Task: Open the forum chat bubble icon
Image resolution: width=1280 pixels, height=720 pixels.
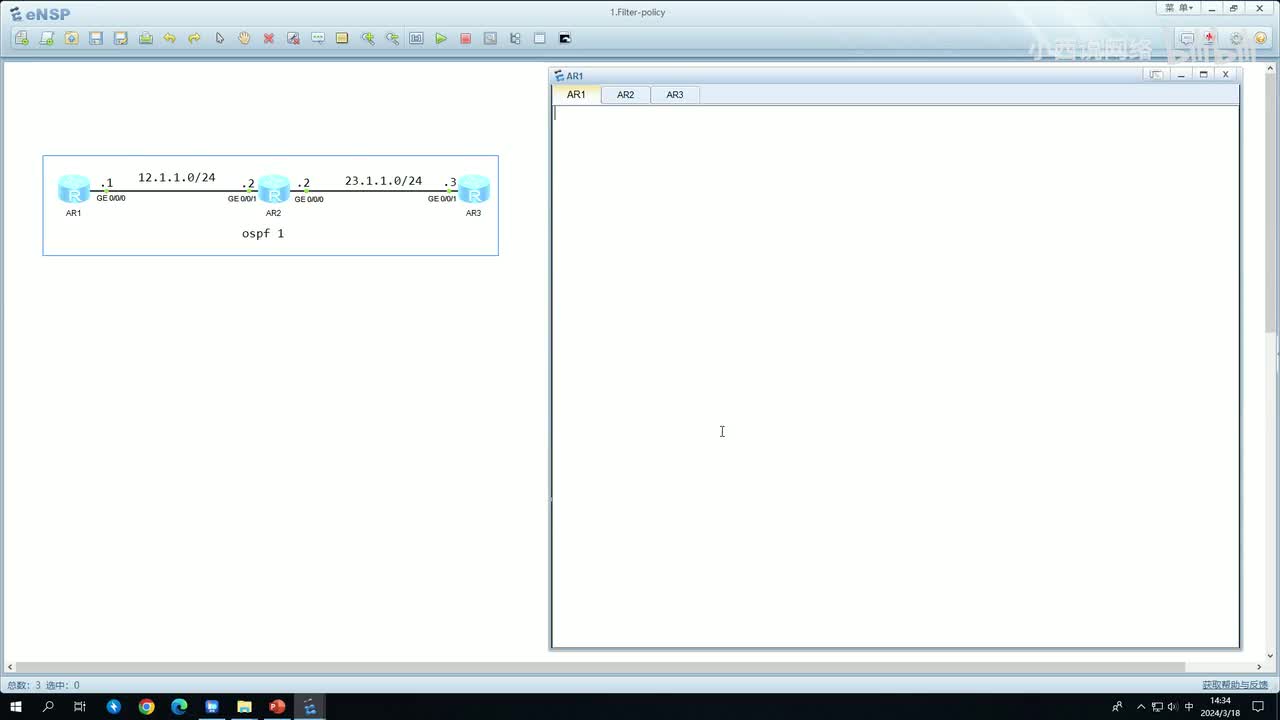Action: 1187,38
